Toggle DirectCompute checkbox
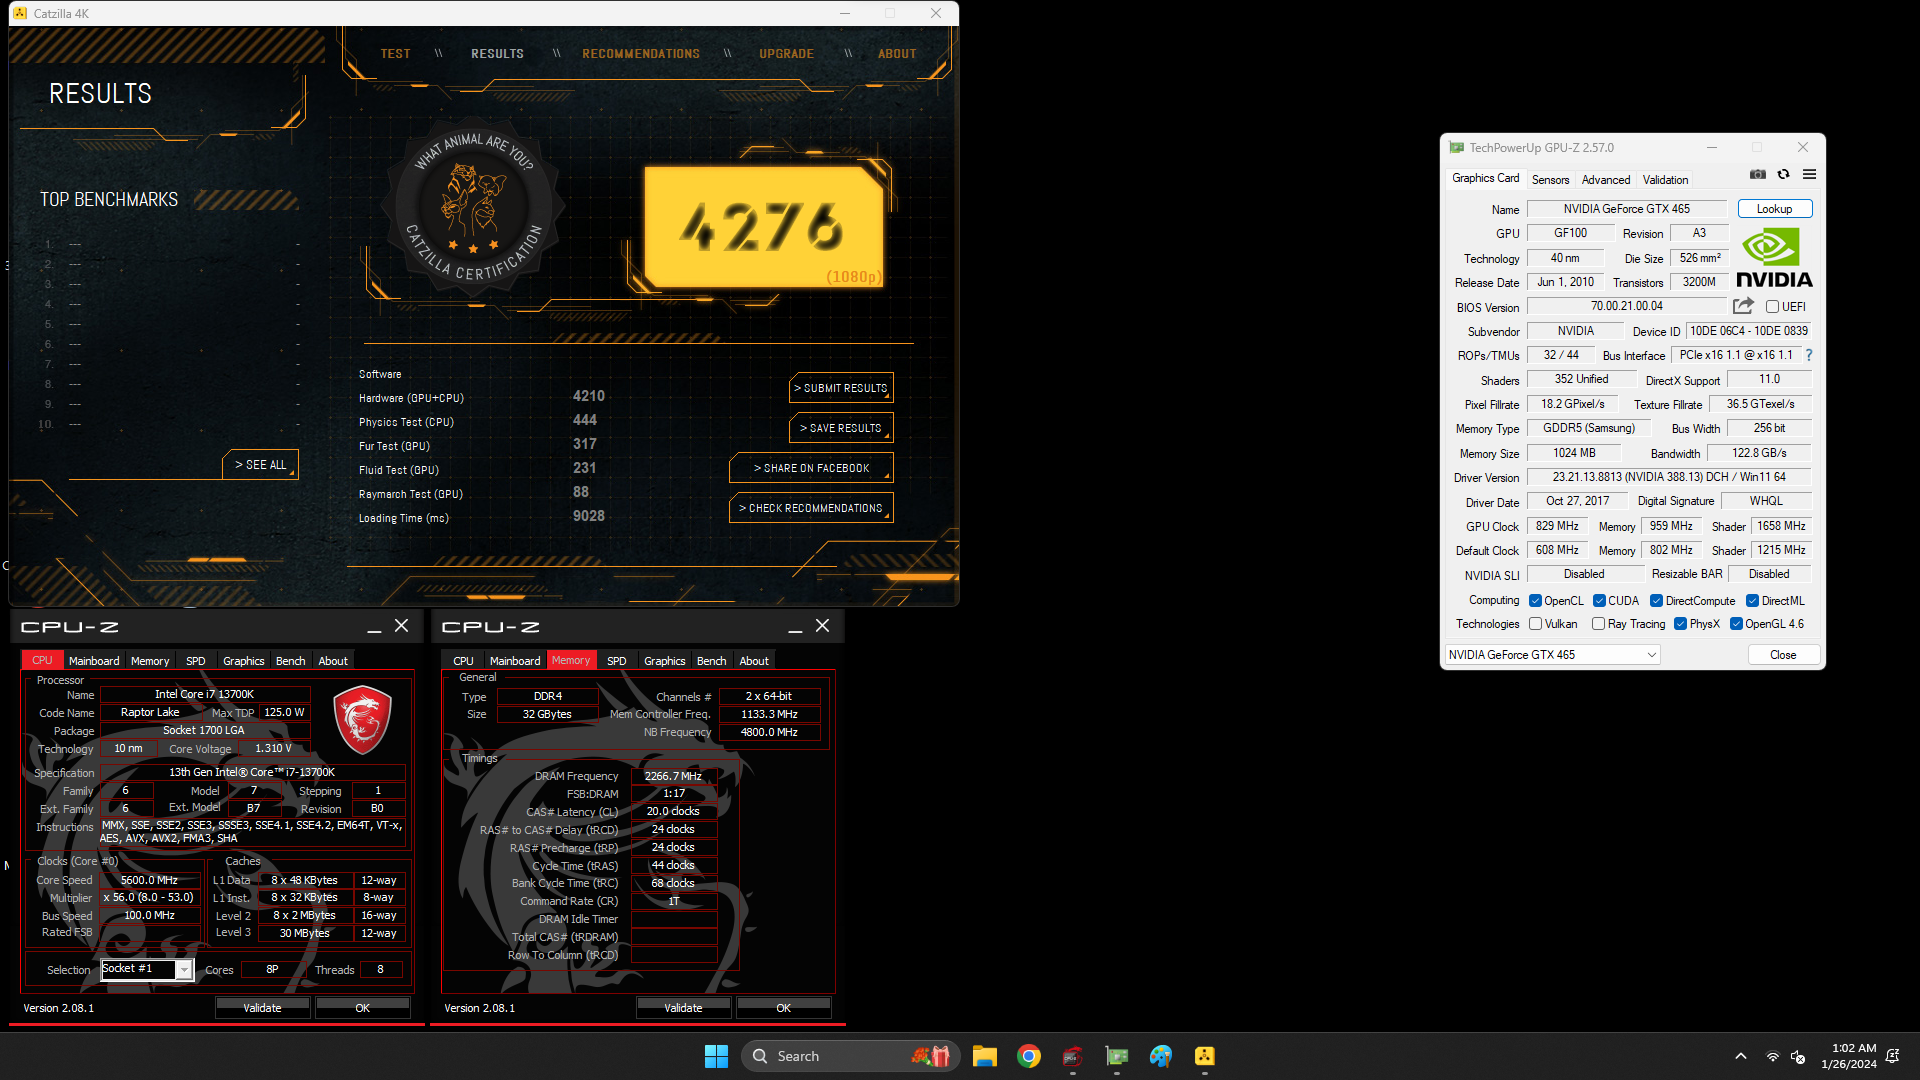 coord(1656,601)
